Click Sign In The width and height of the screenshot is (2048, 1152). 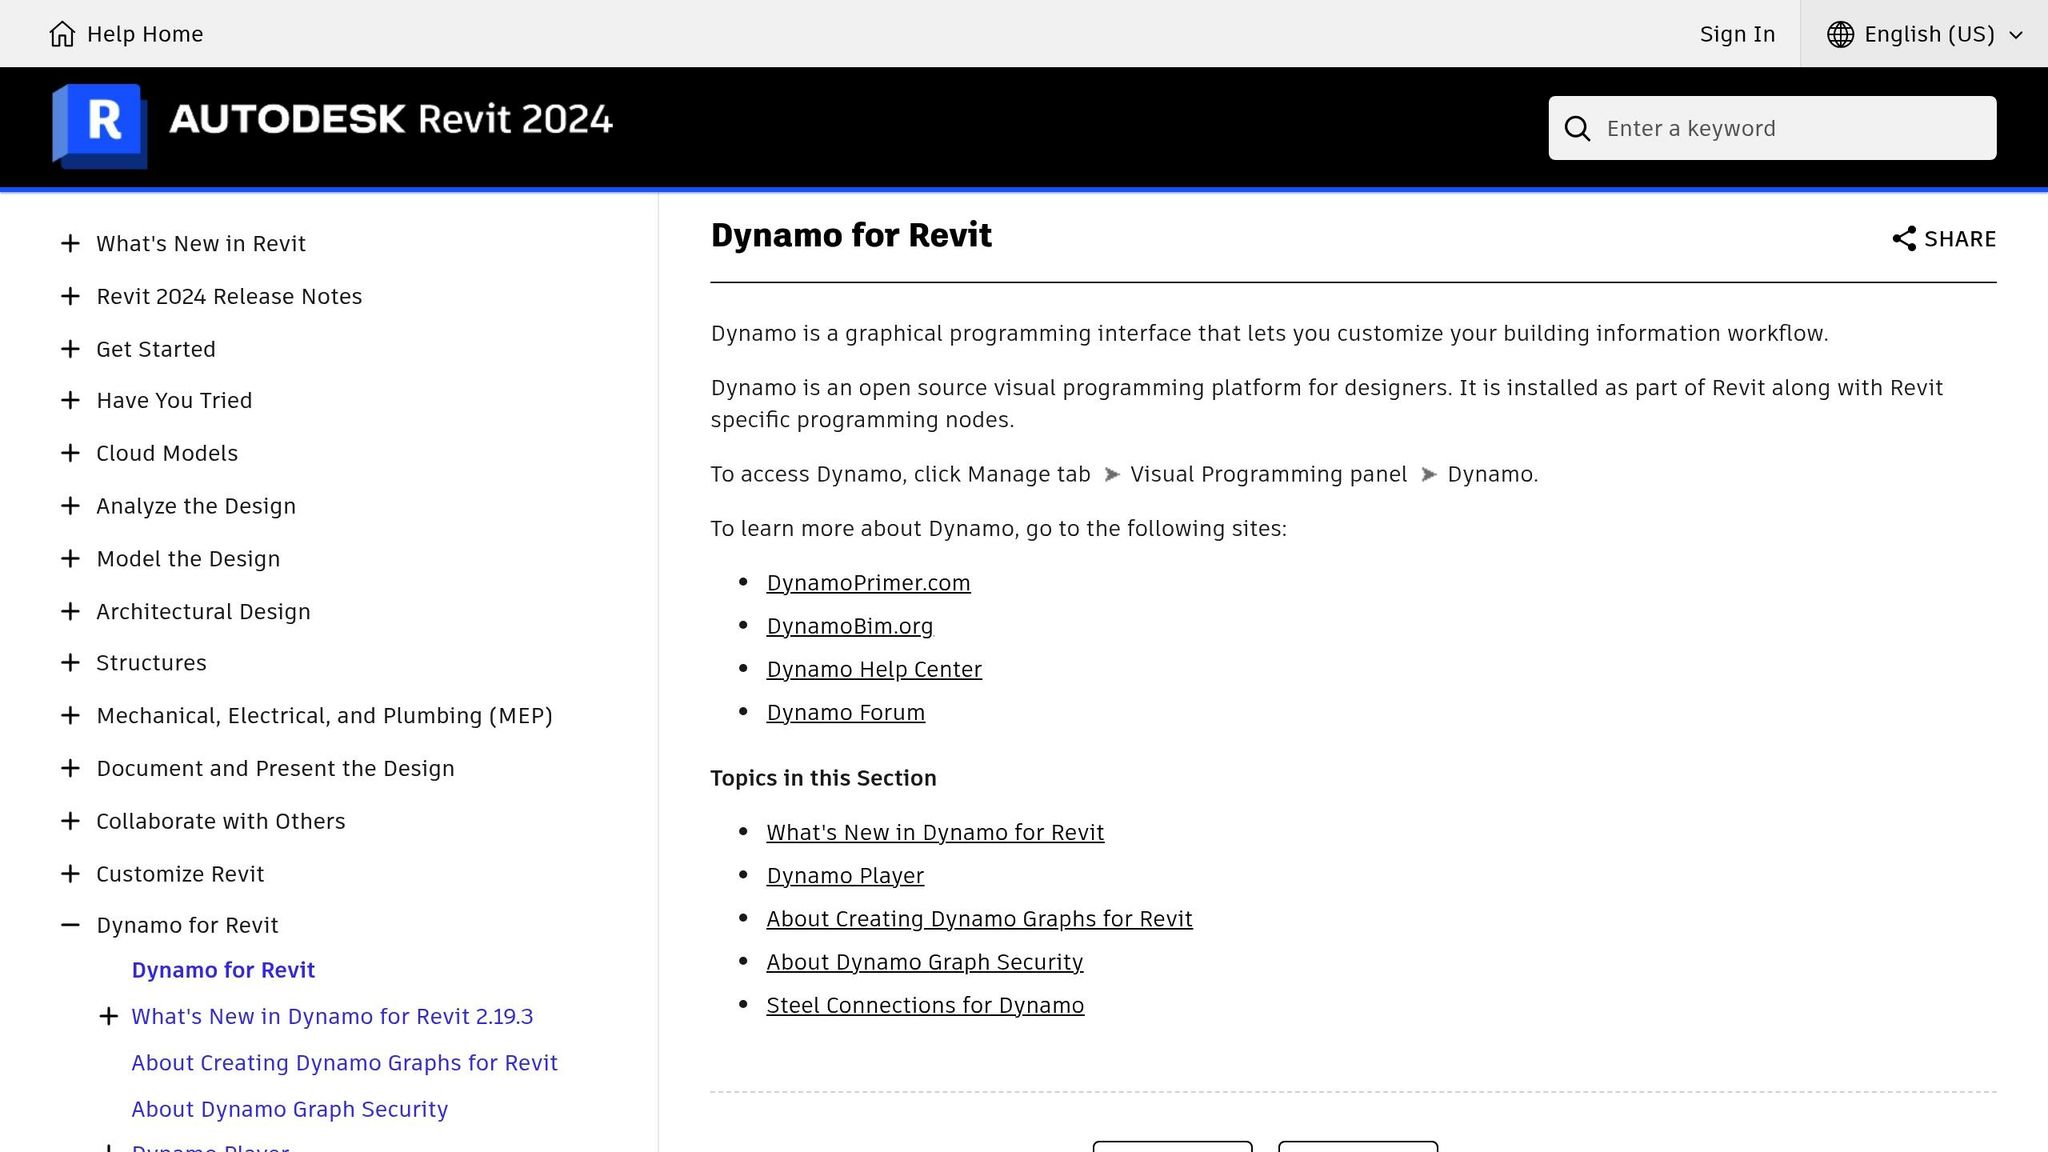[x=1737, y=34]
